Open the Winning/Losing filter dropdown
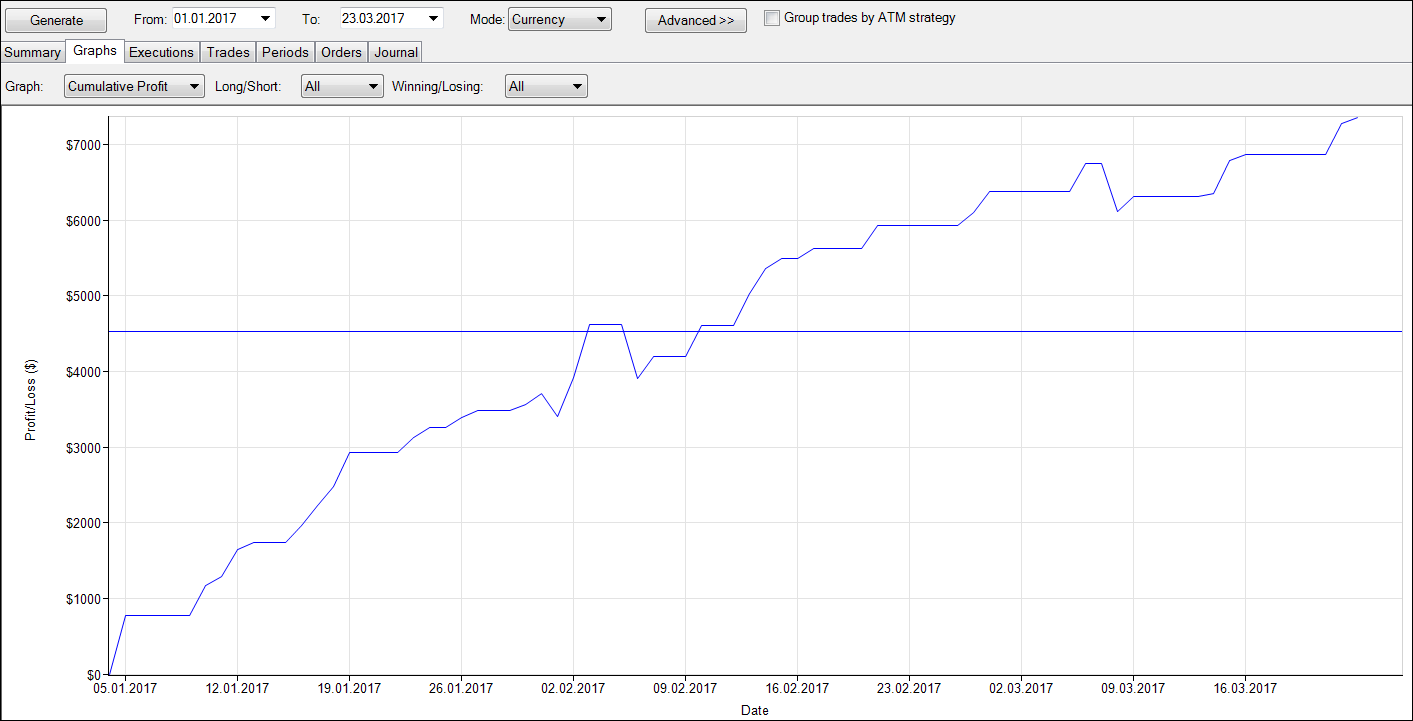The image size is (1413, 721). [577, 87]
